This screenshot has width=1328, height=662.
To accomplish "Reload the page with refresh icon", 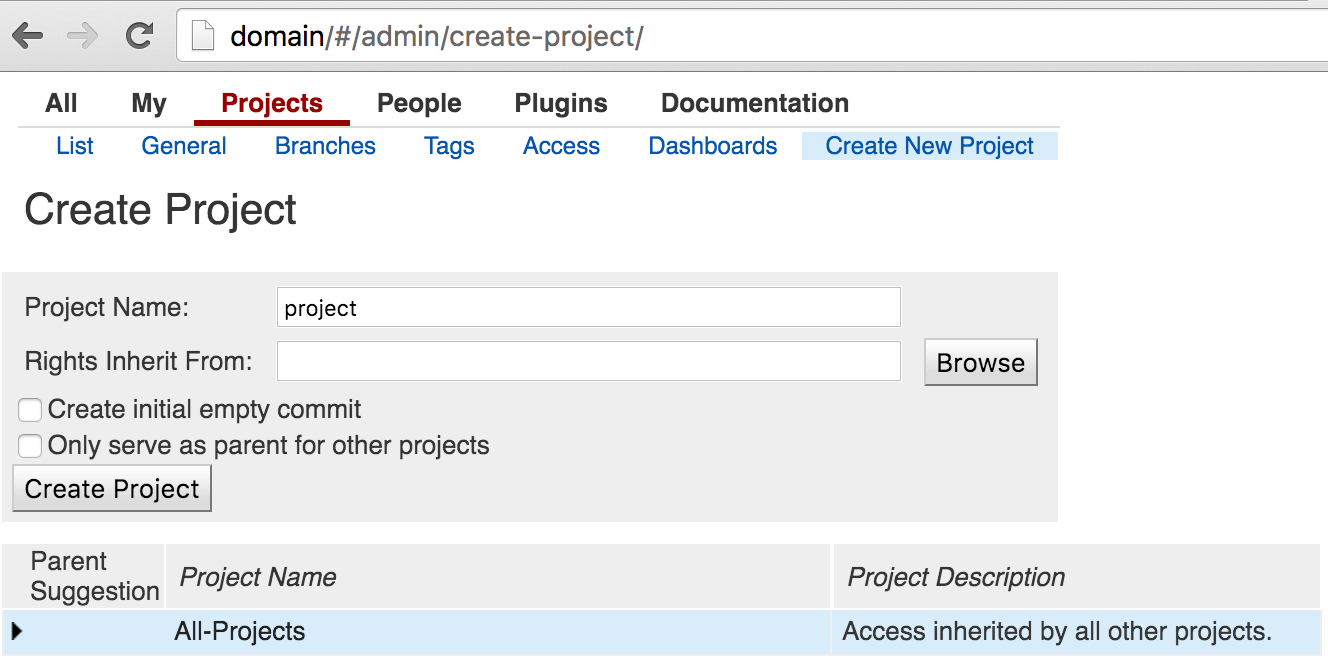I will click(x=139, y=37).
